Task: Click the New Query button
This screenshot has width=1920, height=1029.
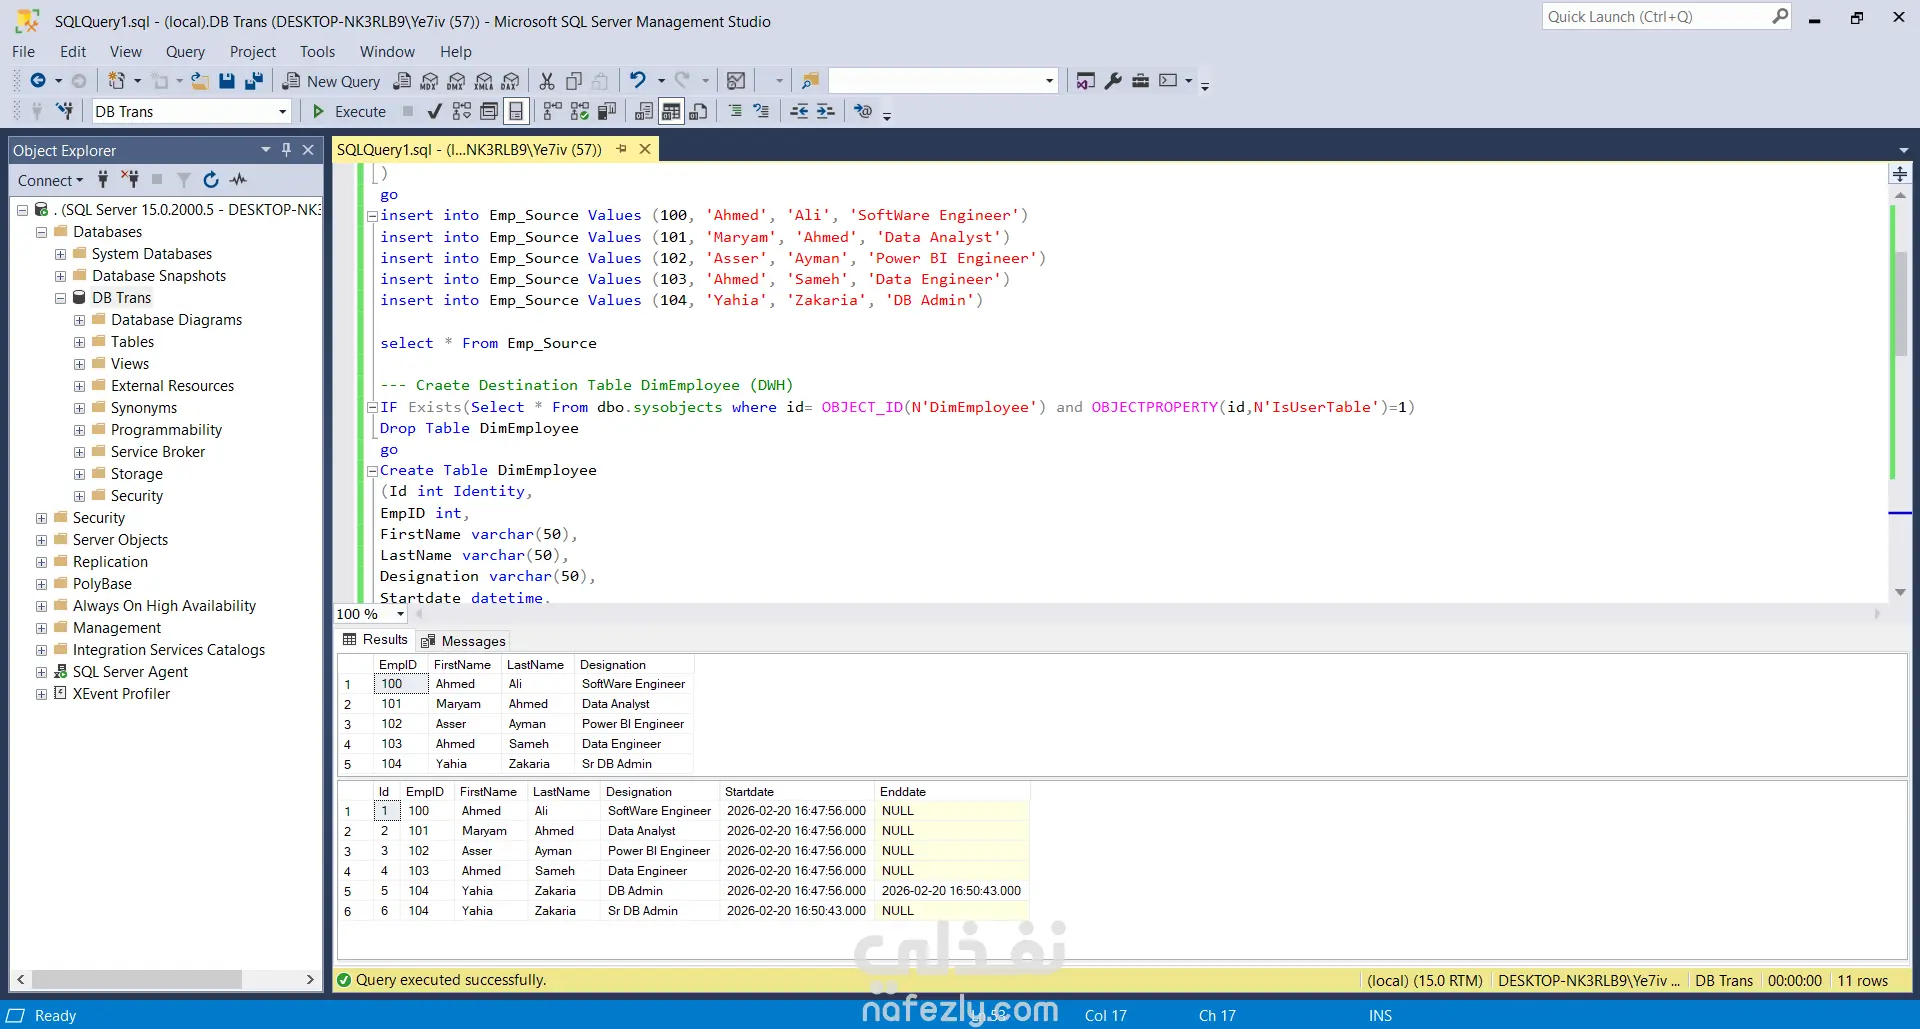Action: (332, 81)
